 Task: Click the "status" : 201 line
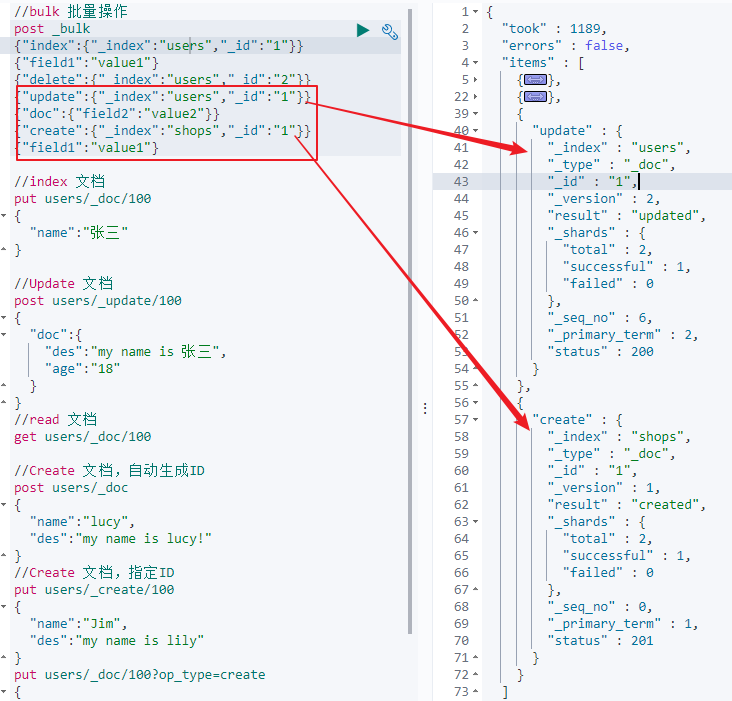coord(600,640)
